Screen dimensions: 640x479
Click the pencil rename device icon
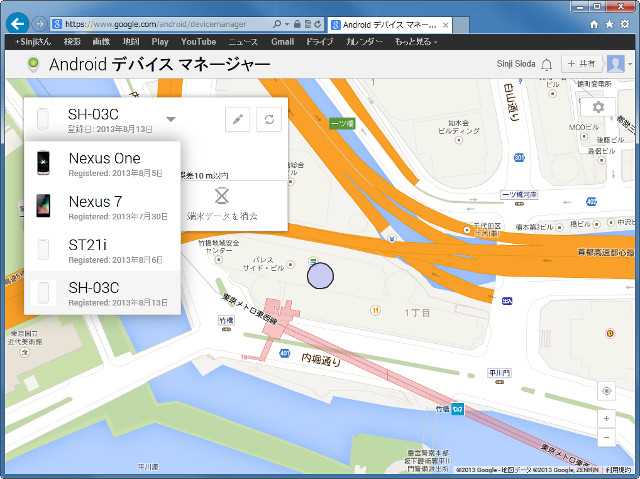(x=238, y=119)
